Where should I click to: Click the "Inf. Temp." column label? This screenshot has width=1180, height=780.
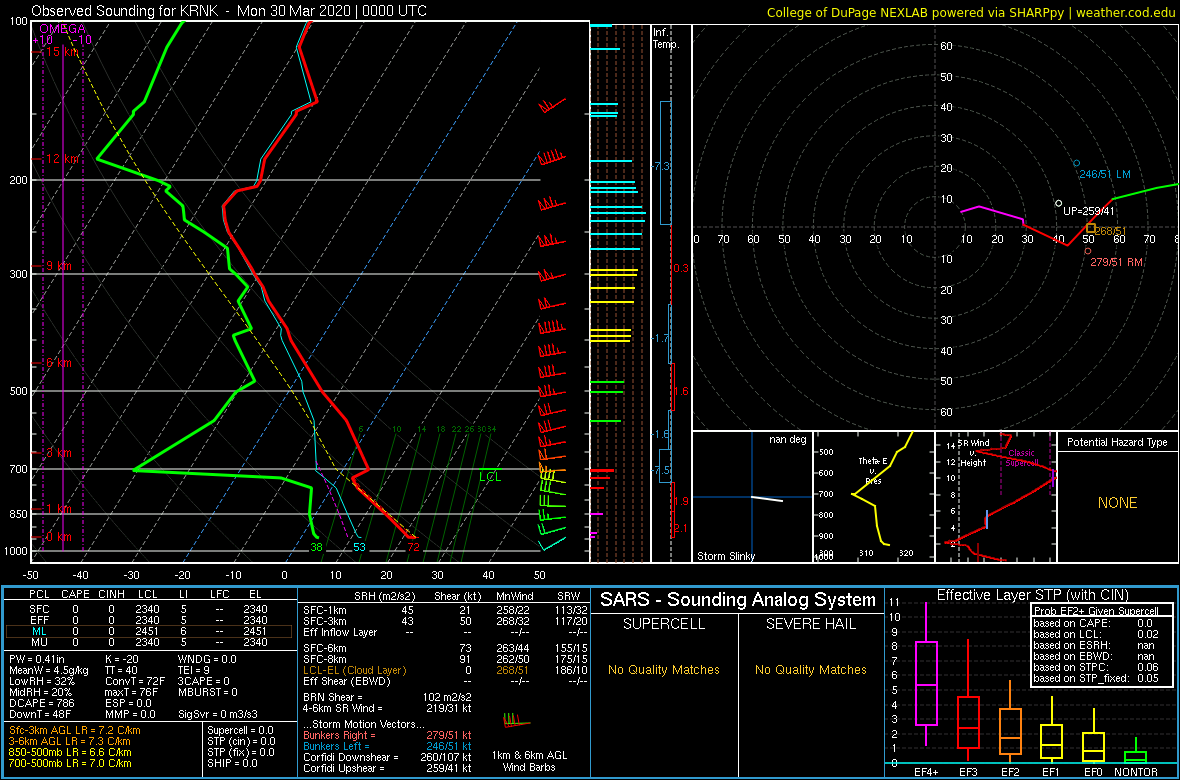(x=666, y=38)
